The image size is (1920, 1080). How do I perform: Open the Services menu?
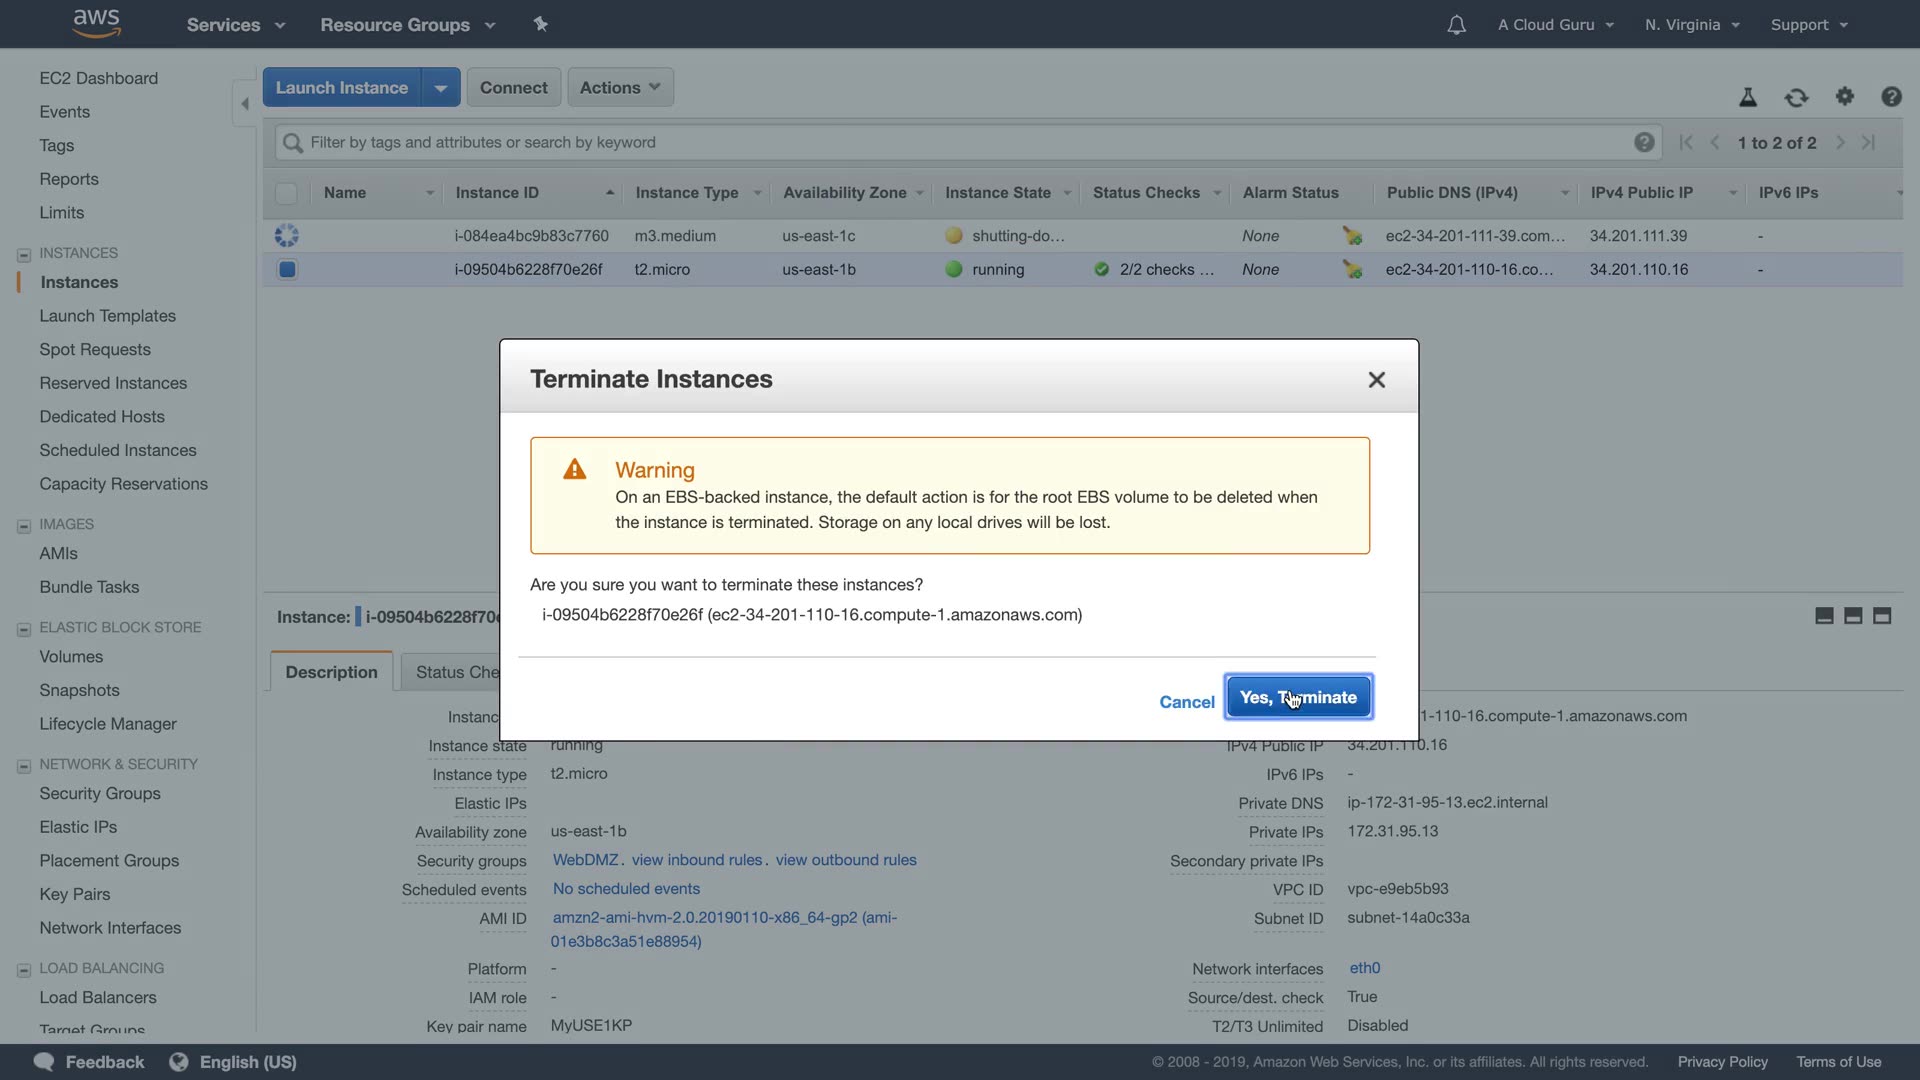(235, 25)
